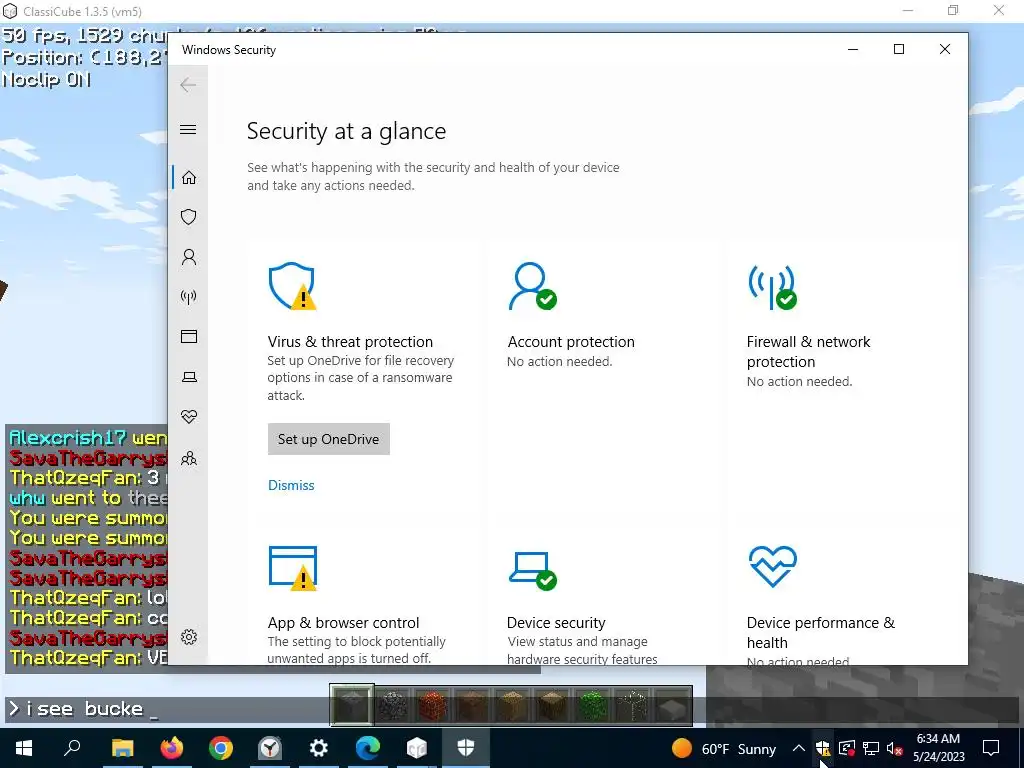Image resolution: width=1024 pixels, height=768 pixels.
Task: Click the Firewall & network protection tile icon
Action: tap(772, 286)
